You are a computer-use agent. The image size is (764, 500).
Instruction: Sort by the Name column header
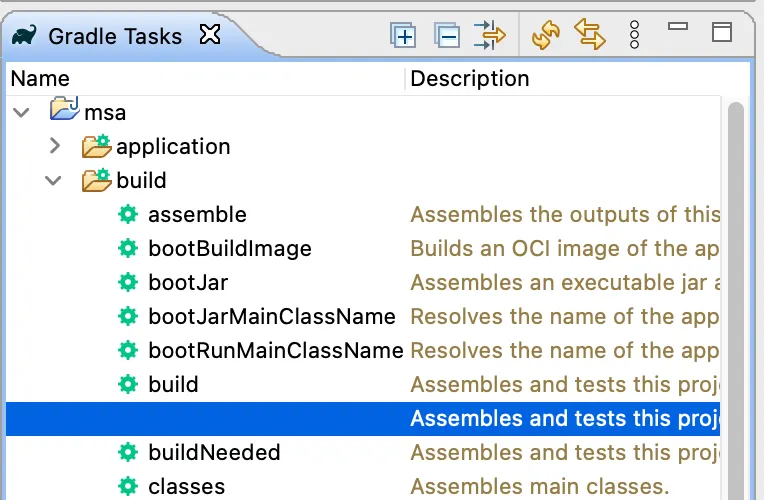pos(40,78)
